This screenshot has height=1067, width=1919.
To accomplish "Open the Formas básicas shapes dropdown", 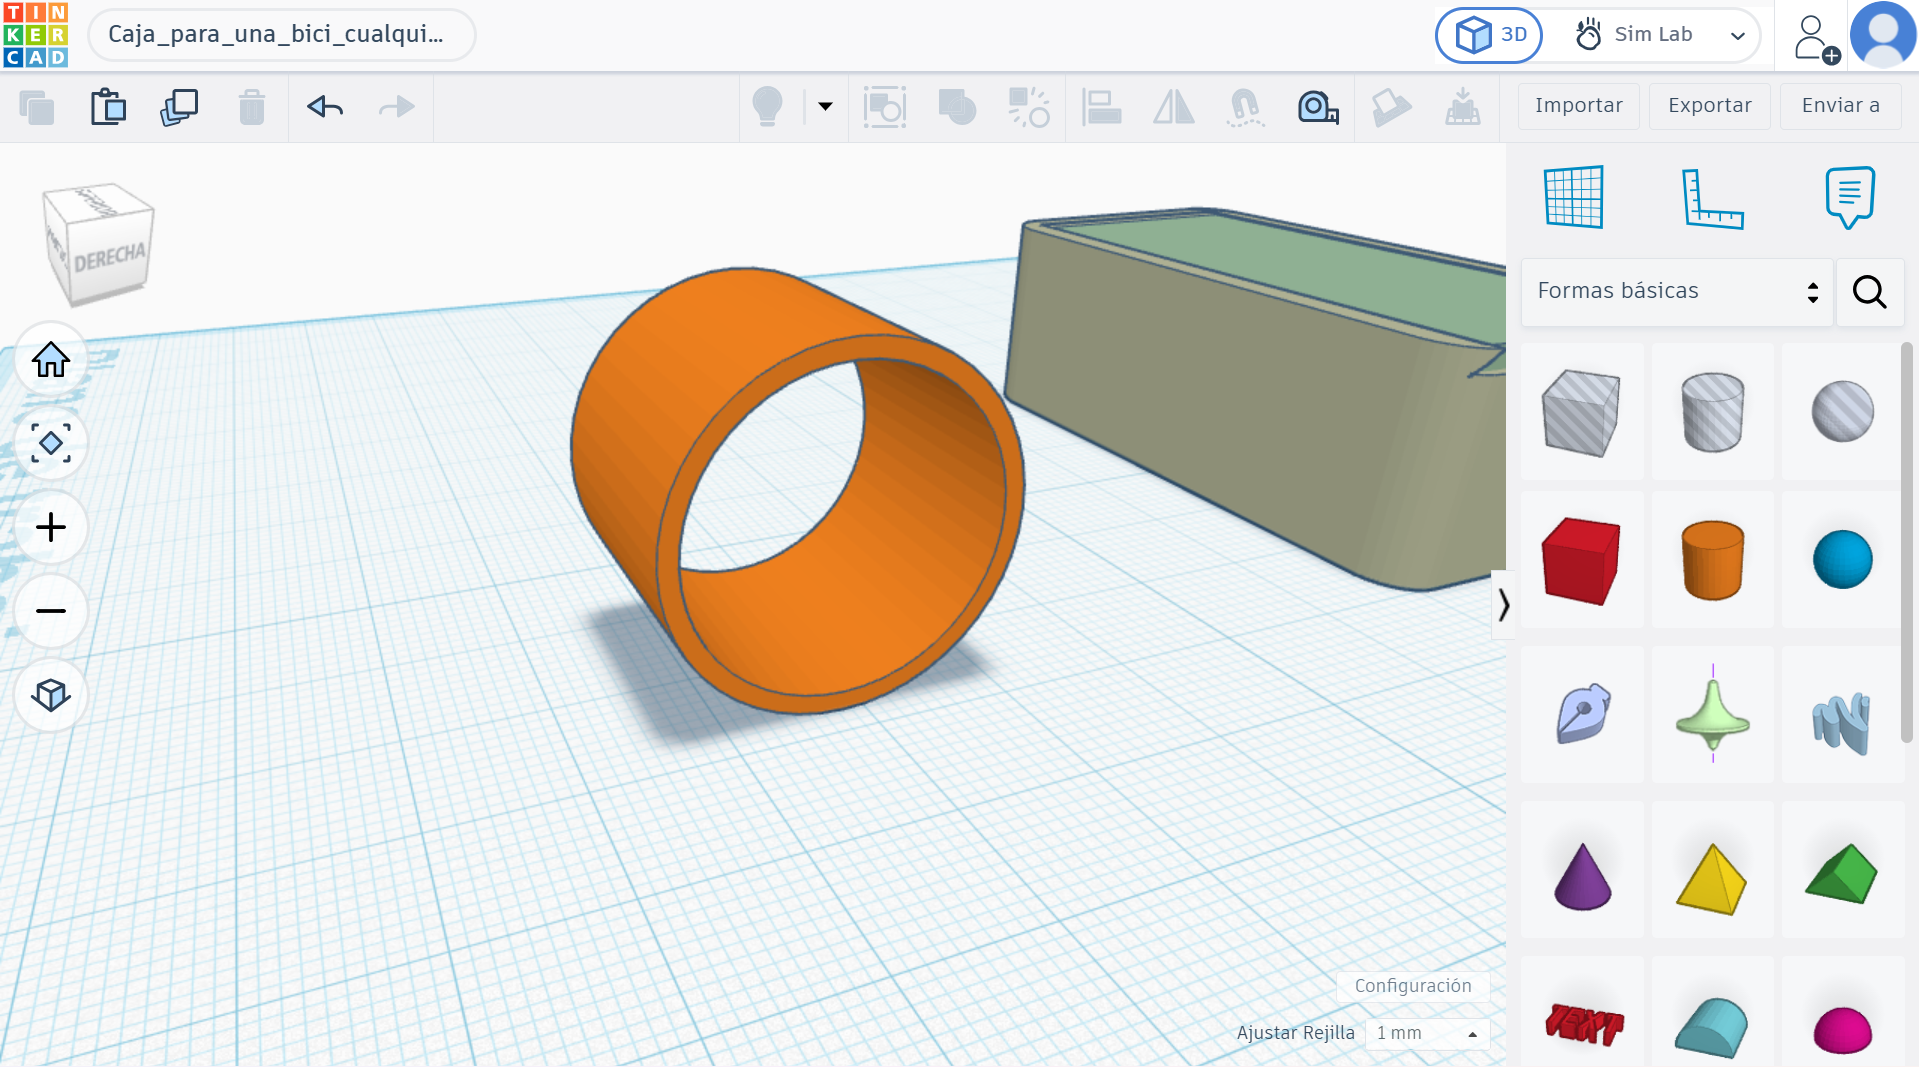I will tap(1677, 291).
